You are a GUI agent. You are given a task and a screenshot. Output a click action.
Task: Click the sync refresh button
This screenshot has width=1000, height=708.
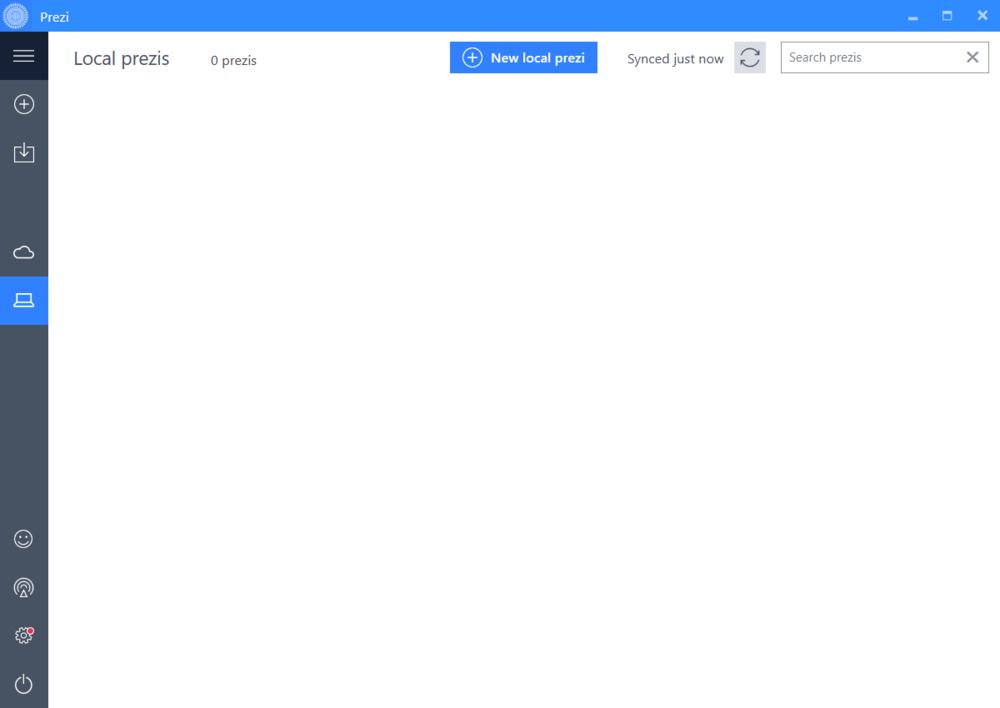(x=749, y=57)
